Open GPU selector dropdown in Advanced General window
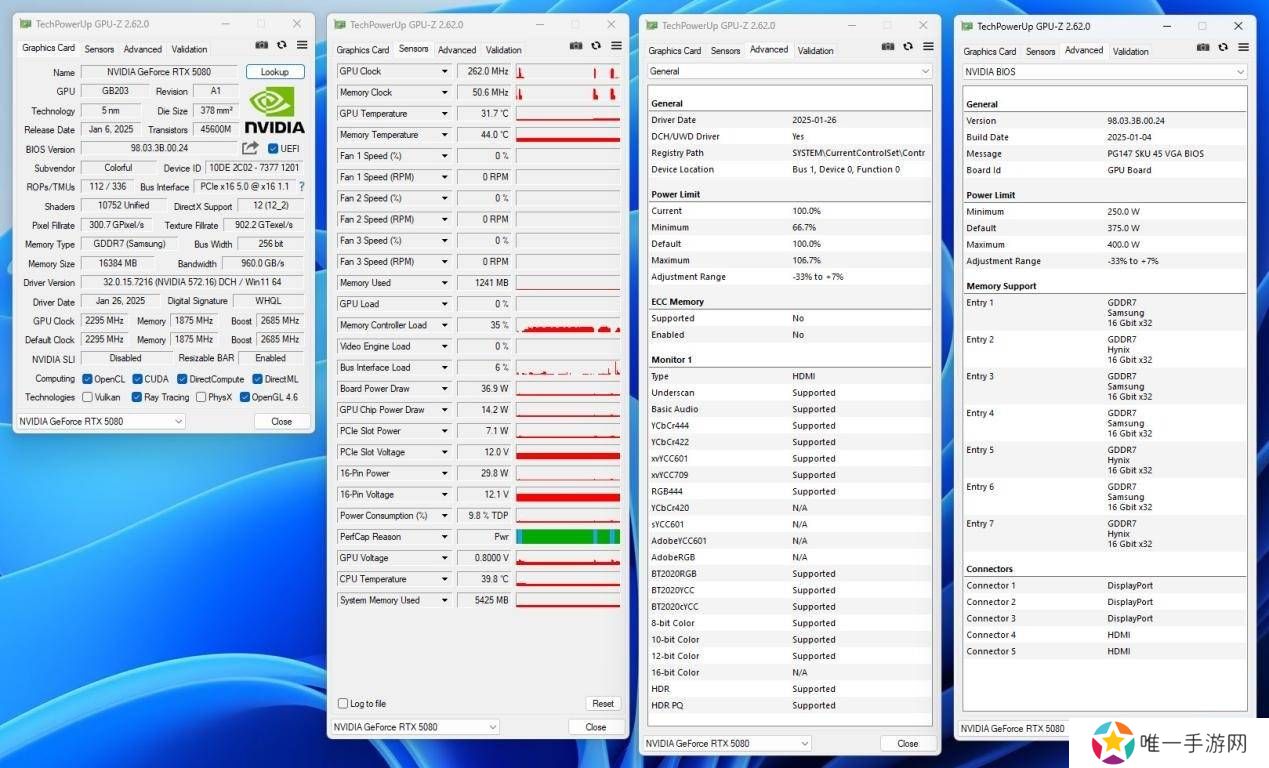Screen dimensions: 1269x768 point(727,744)
